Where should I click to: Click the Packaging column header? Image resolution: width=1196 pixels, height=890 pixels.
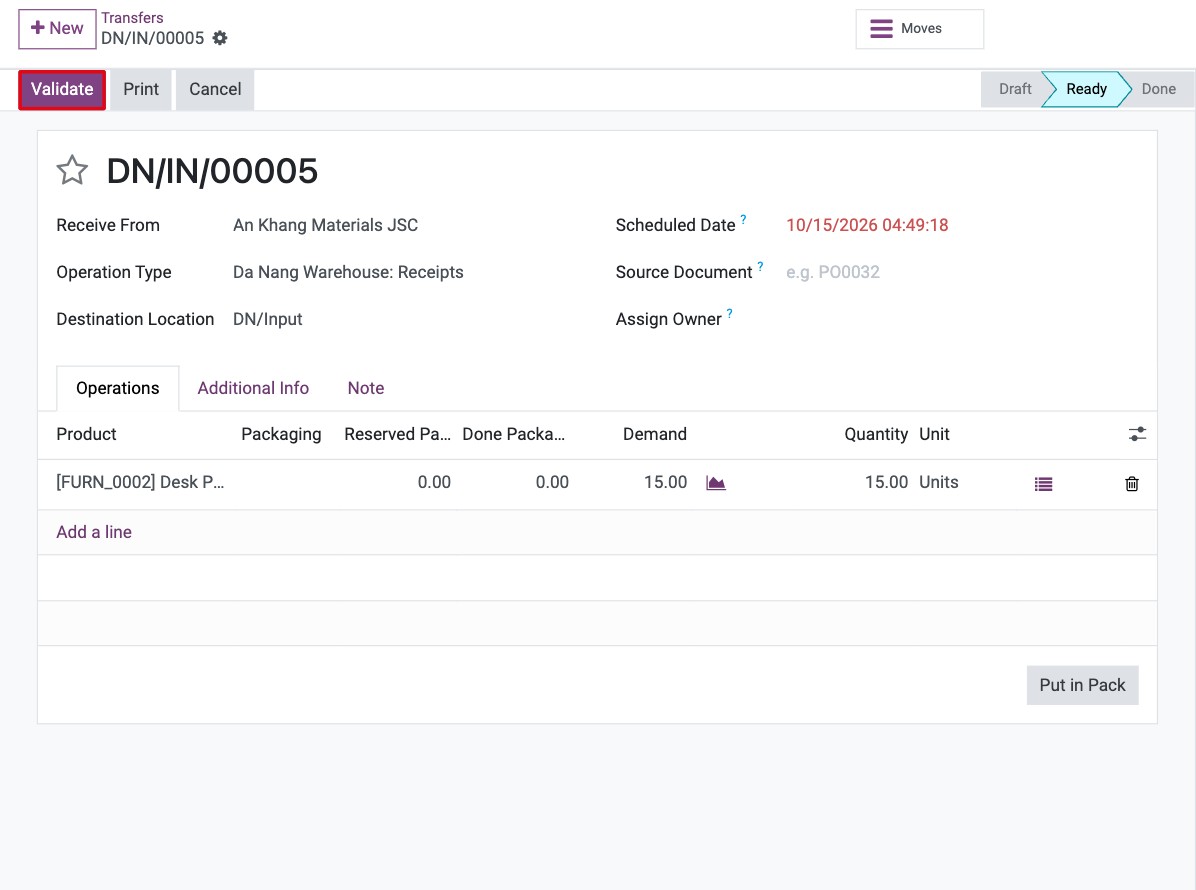[281, 435]
